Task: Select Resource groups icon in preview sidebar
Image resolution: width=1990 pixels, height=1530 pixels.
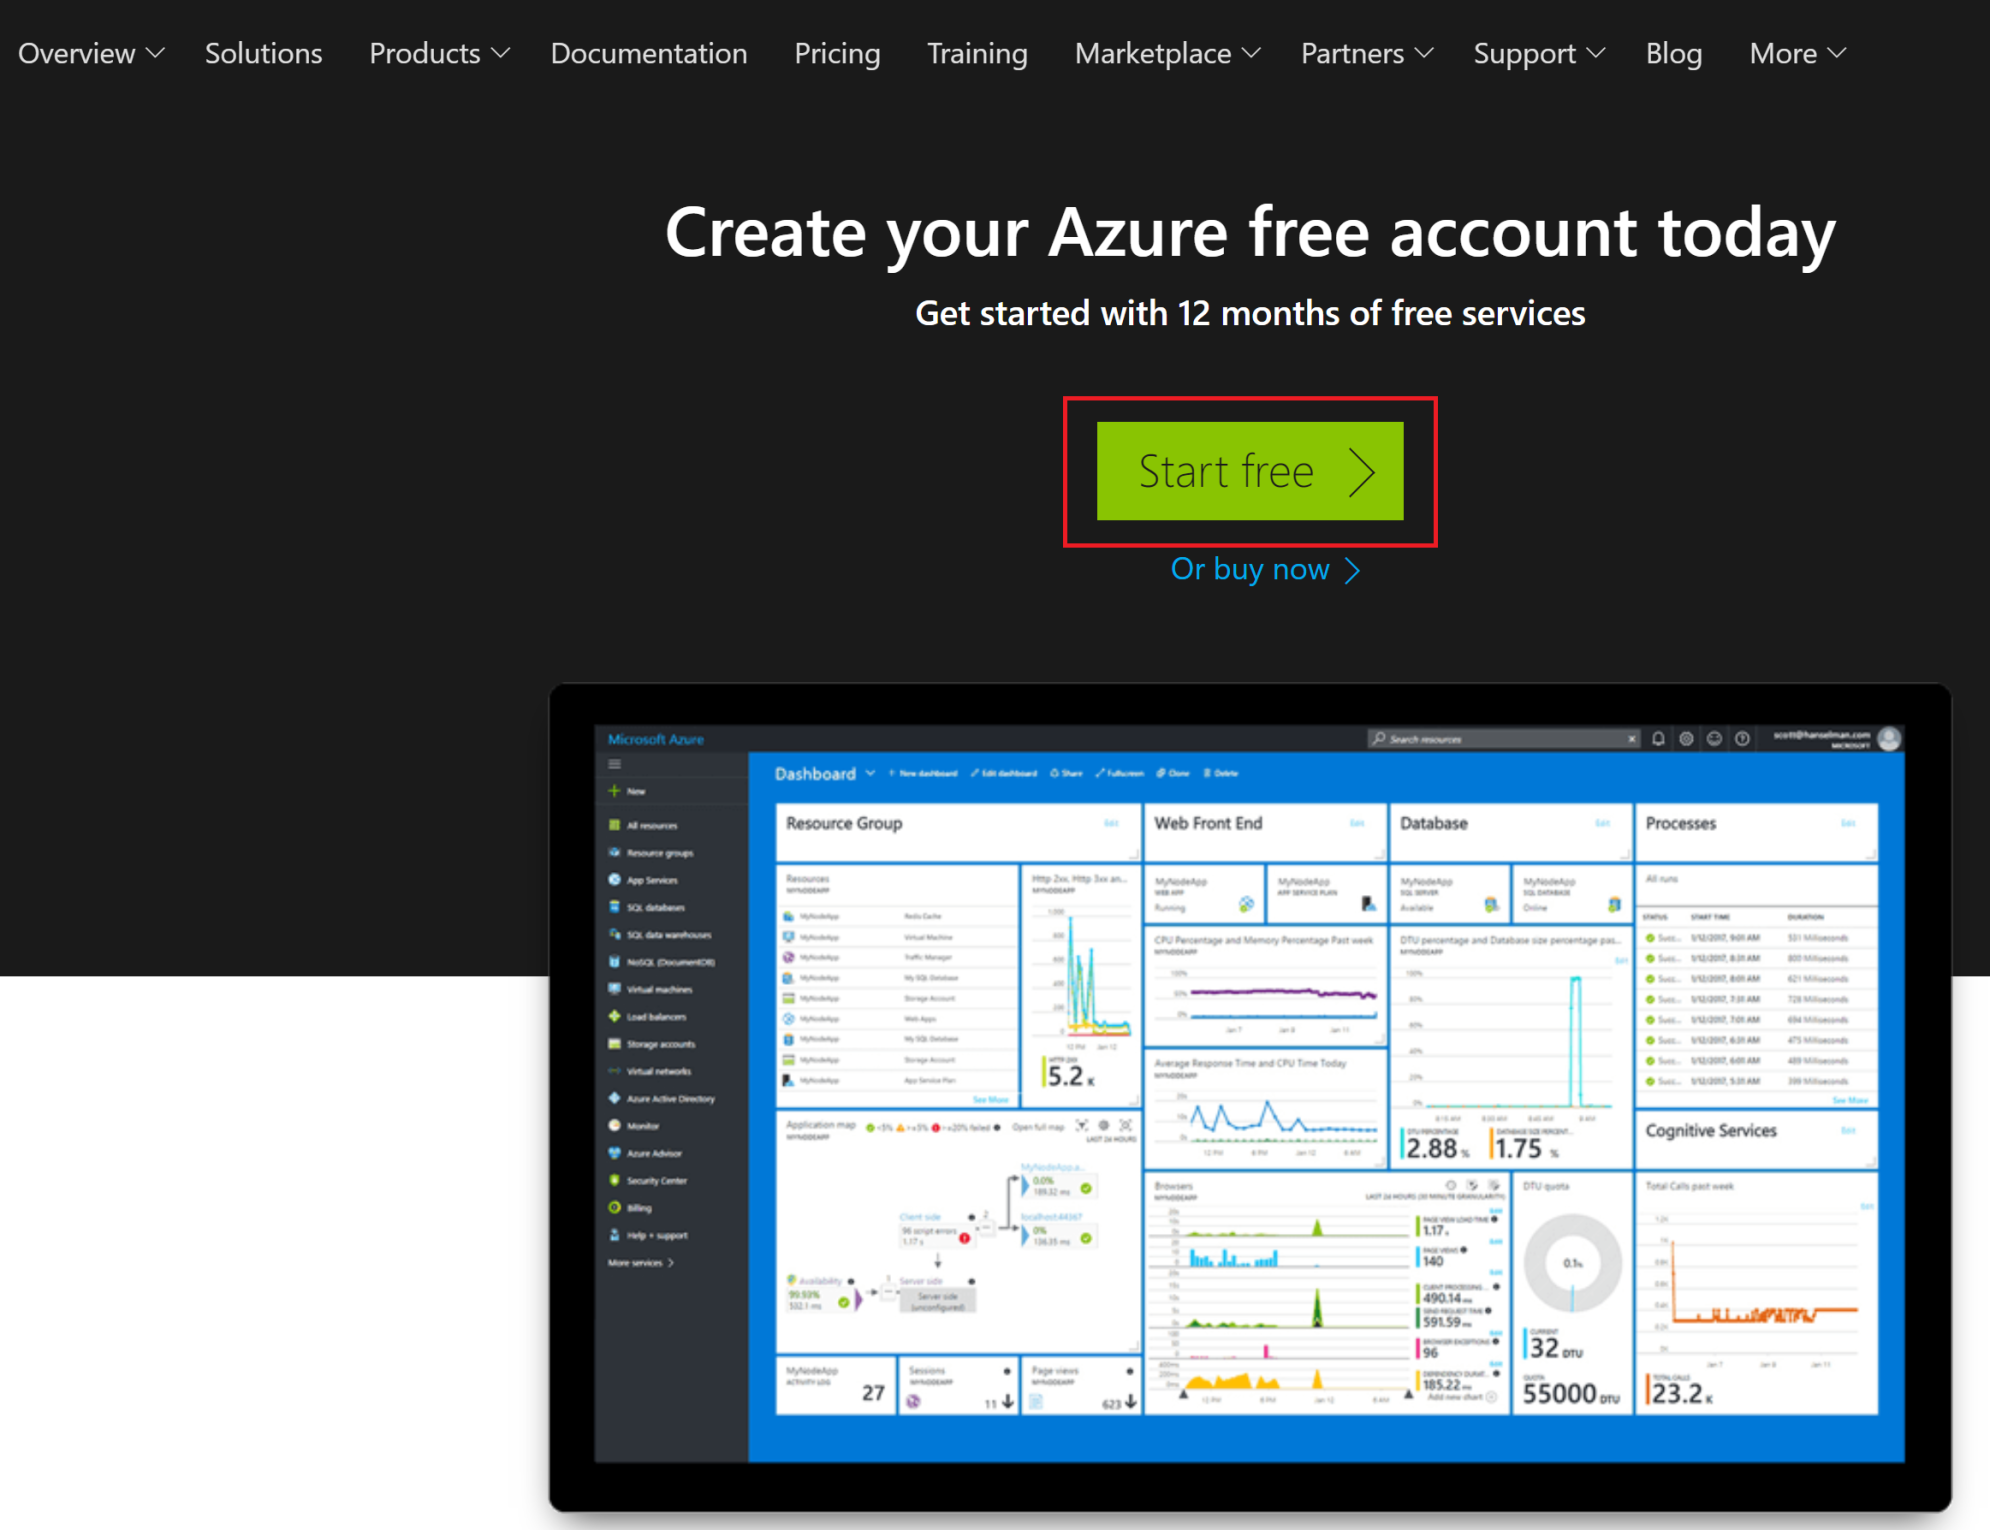Action: (615, 852)
